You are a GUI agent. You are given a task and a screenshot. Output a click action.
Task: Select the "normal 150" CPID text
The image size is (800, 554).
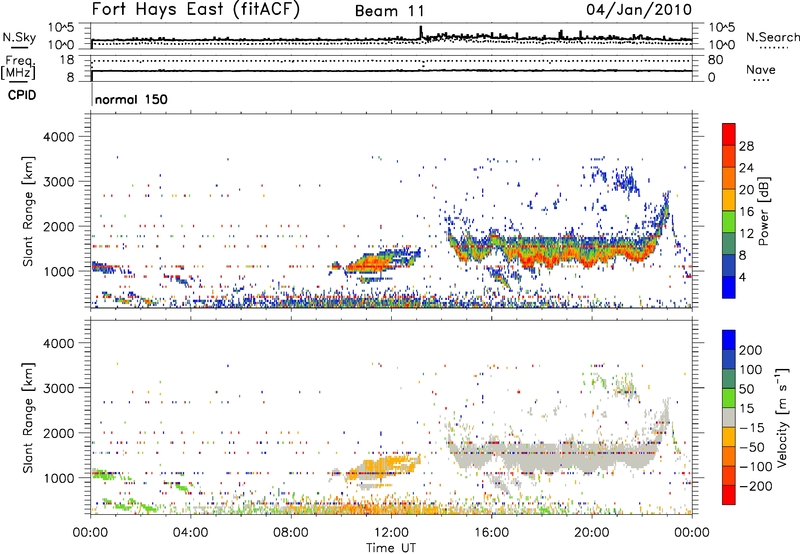pos(131,99)
